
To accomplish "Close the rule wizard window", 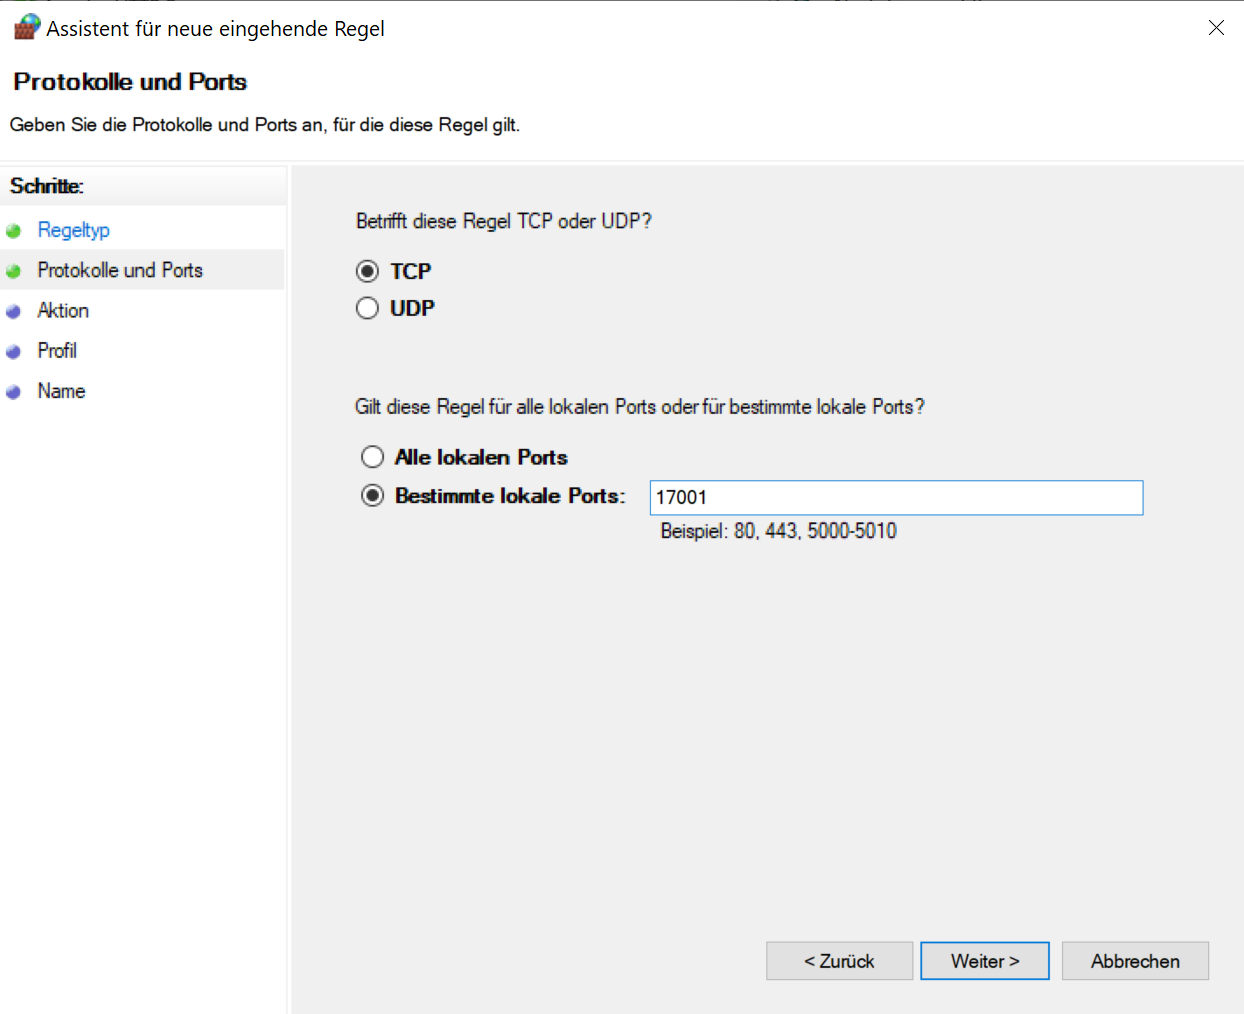I will [x=1216, y=28].
